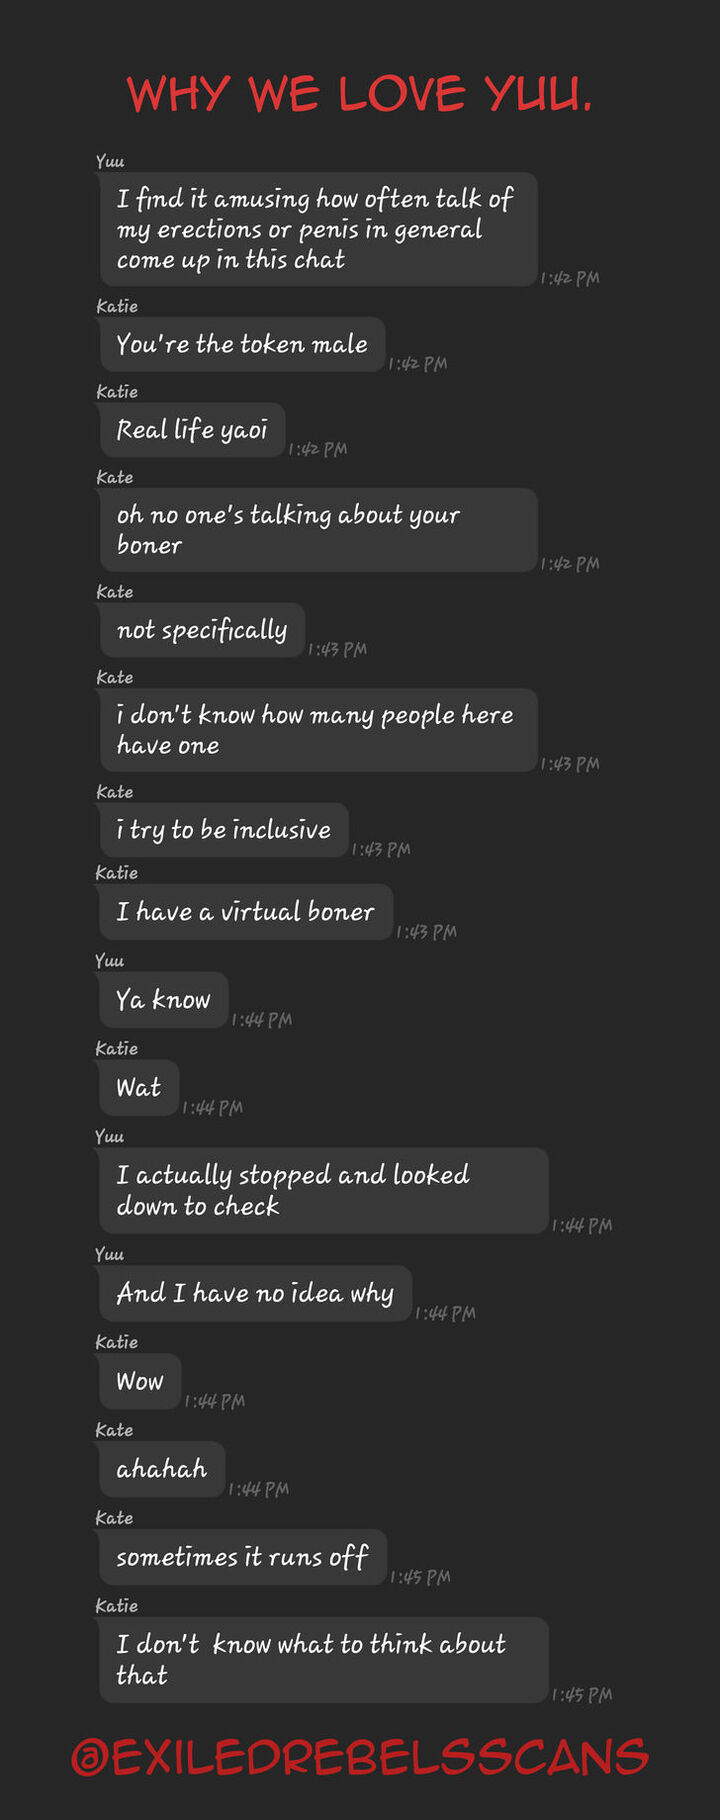The width and height of the screenshot is (720, 1820).
Task: Tap the "I don't know what to think" message
Action: [322, 1659]
